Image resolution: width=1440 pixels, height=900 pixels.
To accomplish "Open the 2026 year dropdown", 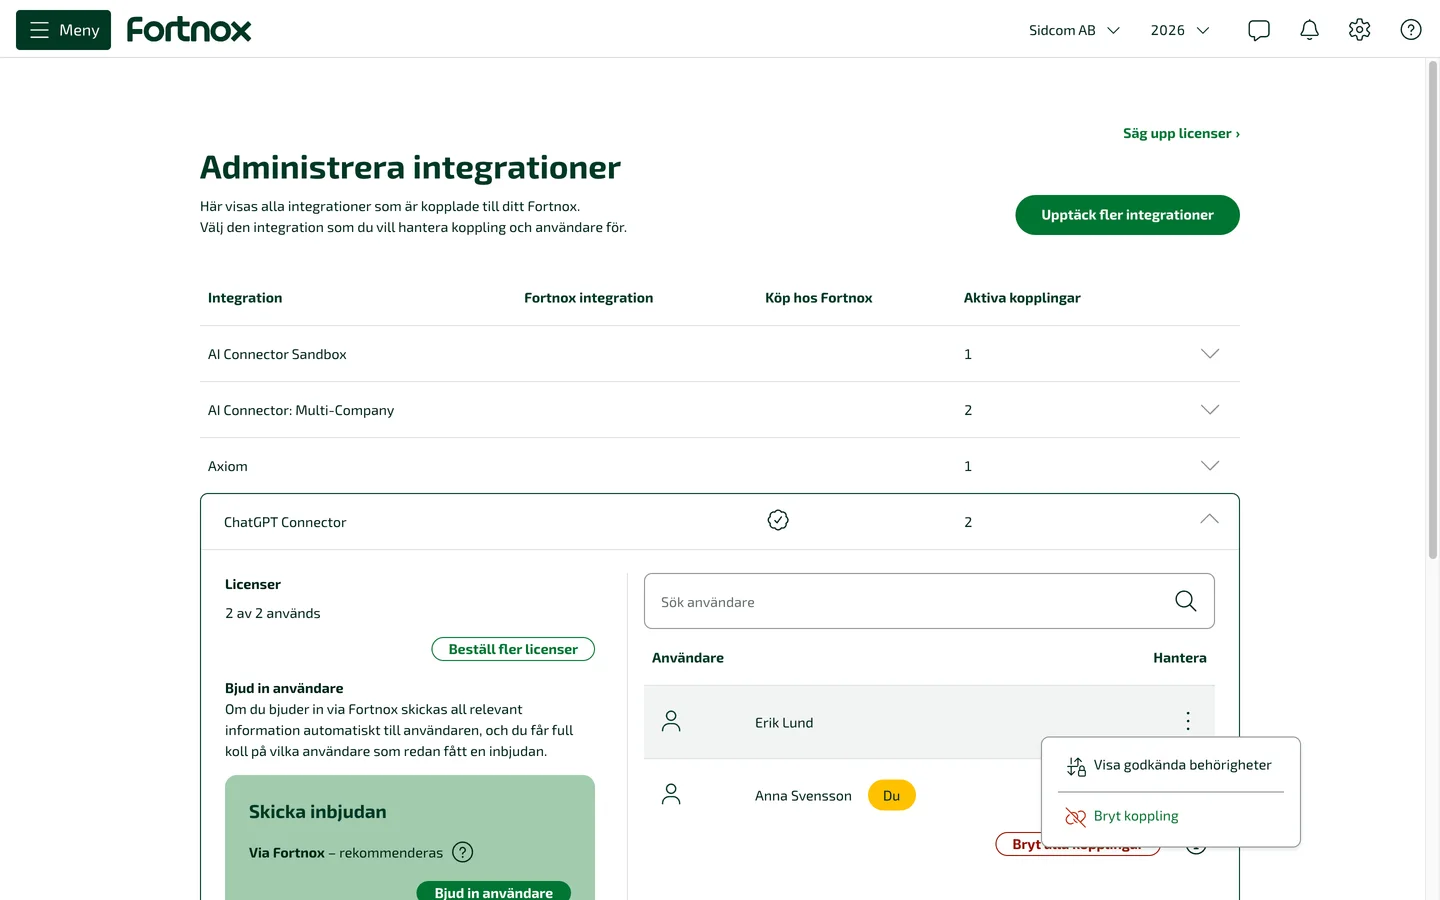I will coord(1180,30).
